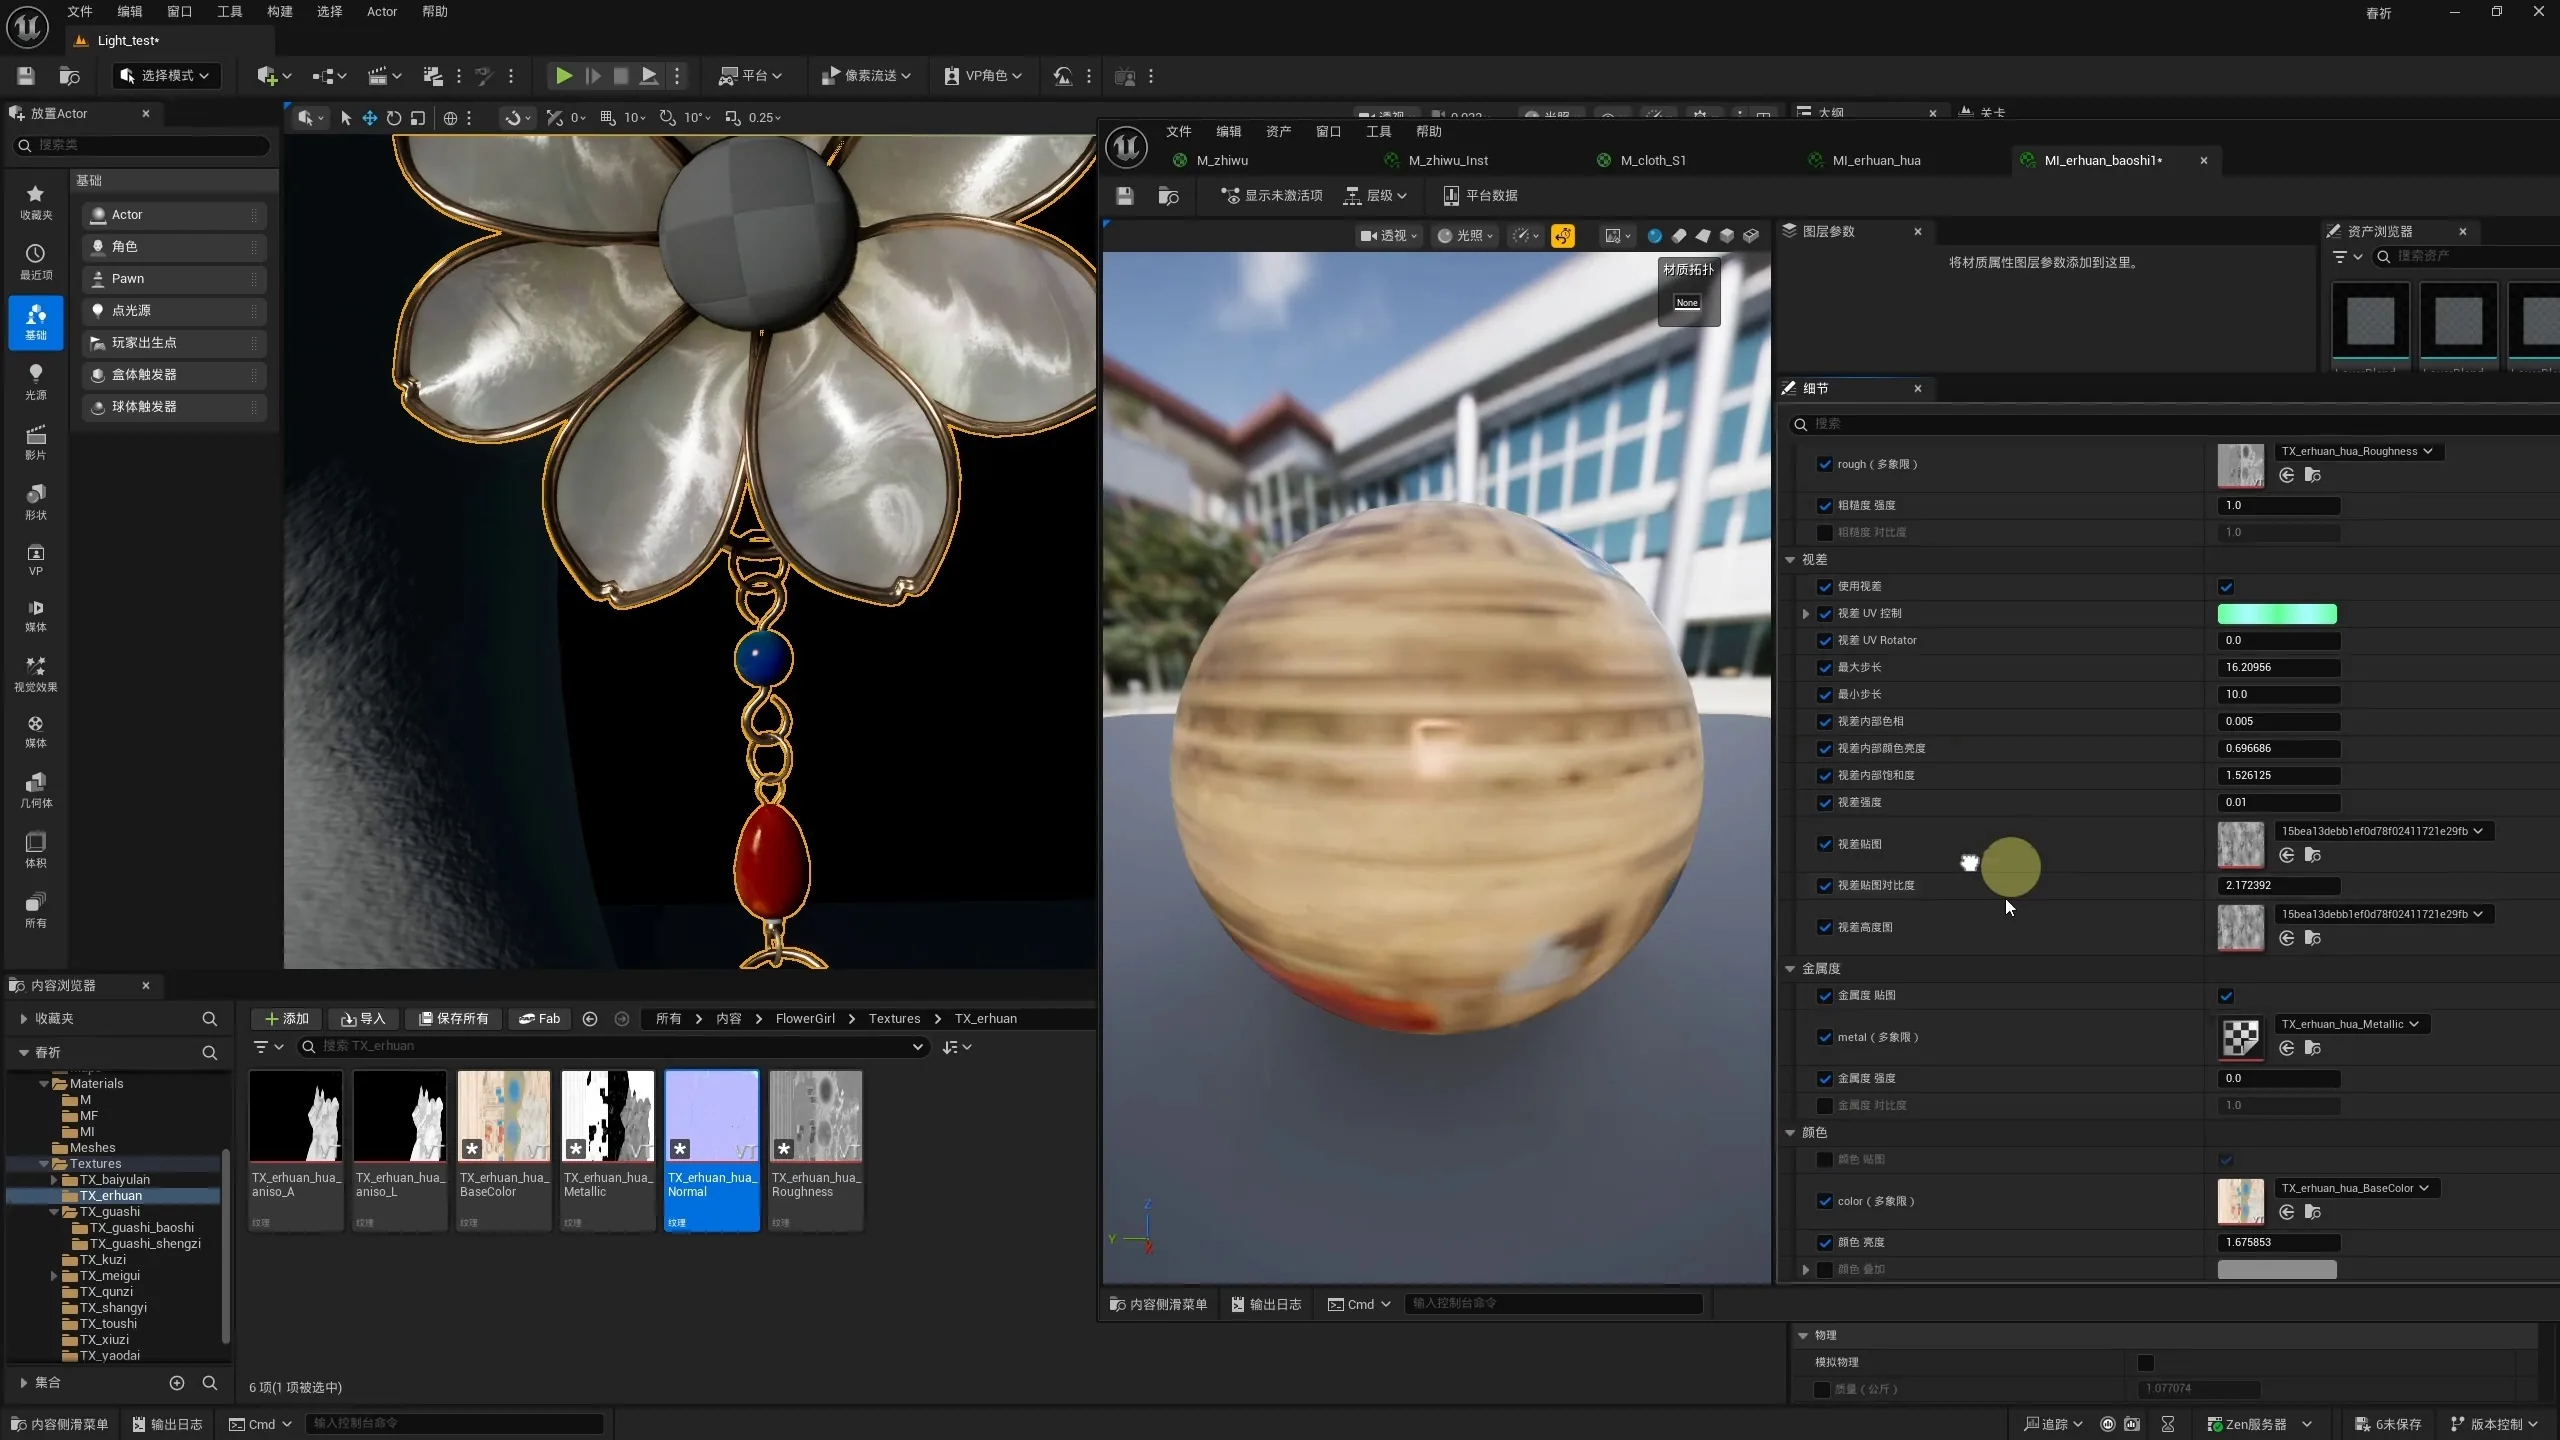Open the TX_erhuan_hua_Roughness texture dropdown
This screenshot has height=1440, width=2560.
[x=2358, y=452]
